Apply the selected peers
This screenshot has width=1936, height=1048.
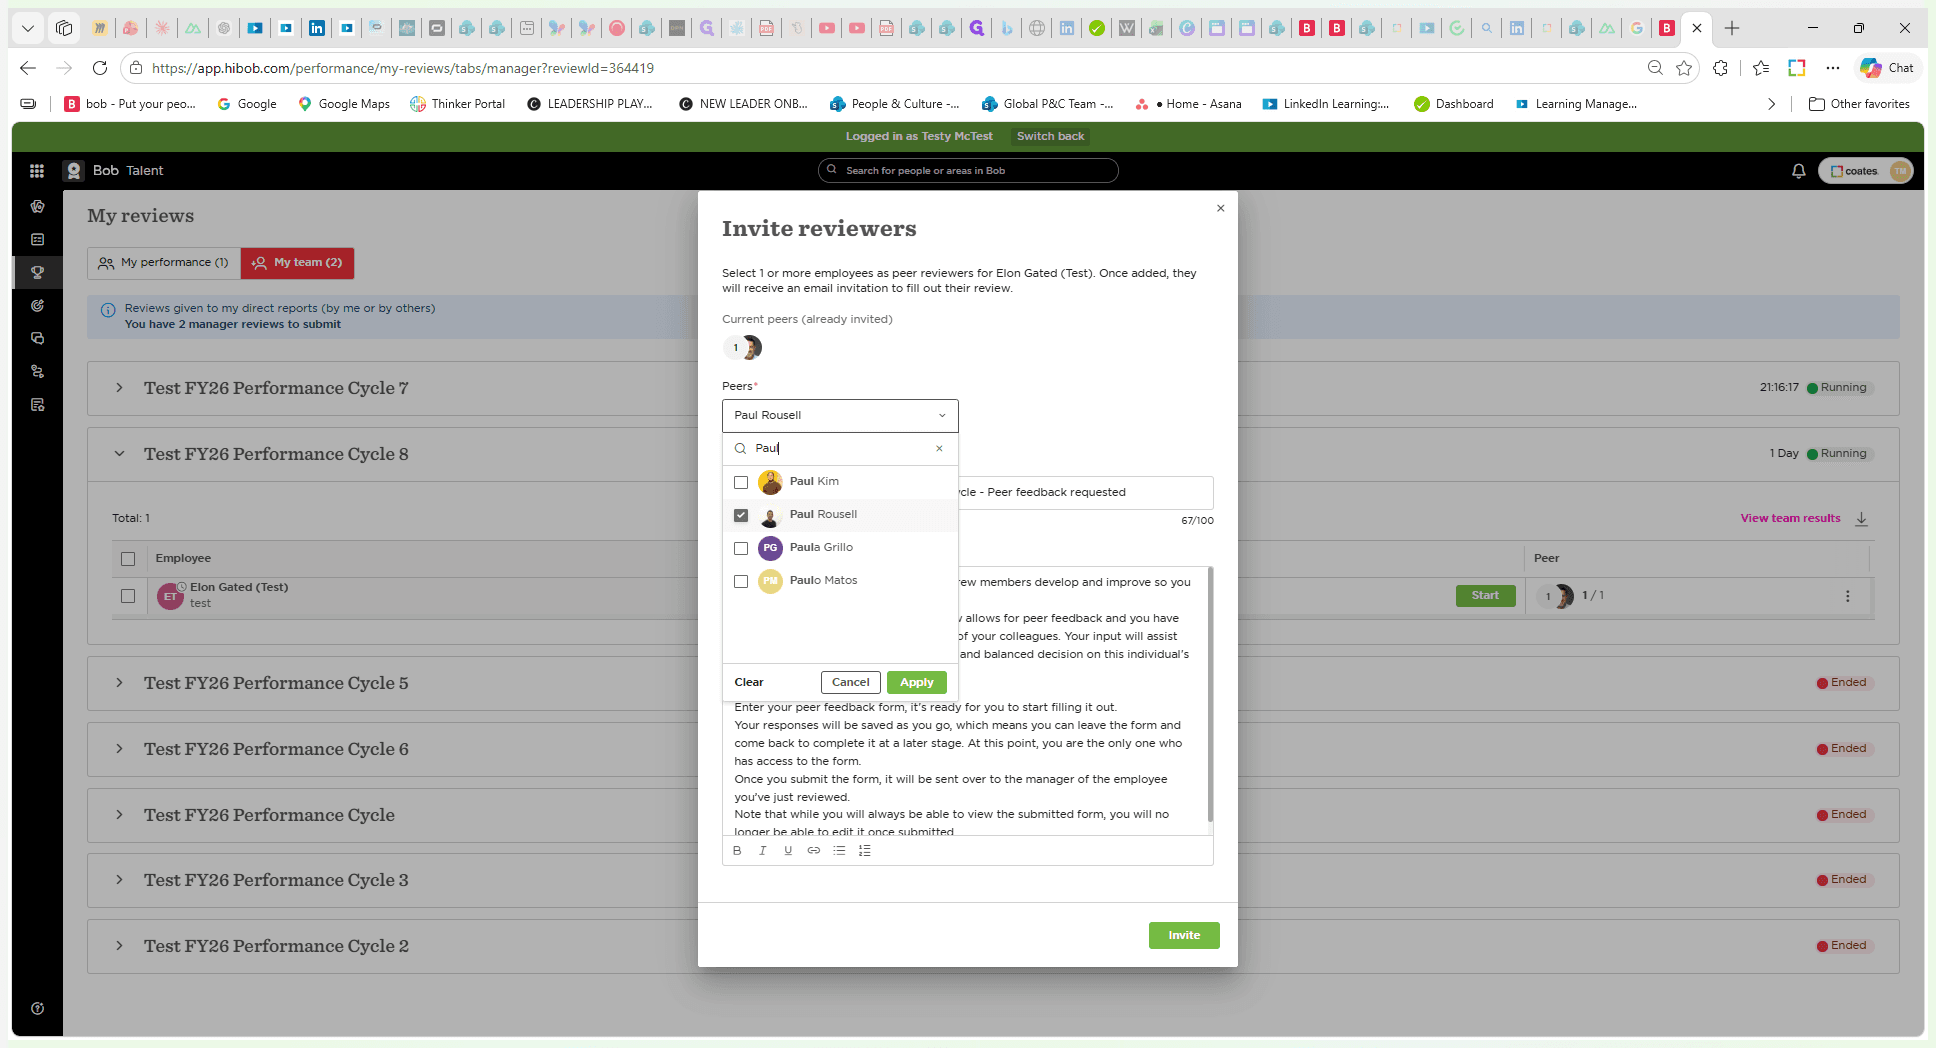tap(917, 683)
